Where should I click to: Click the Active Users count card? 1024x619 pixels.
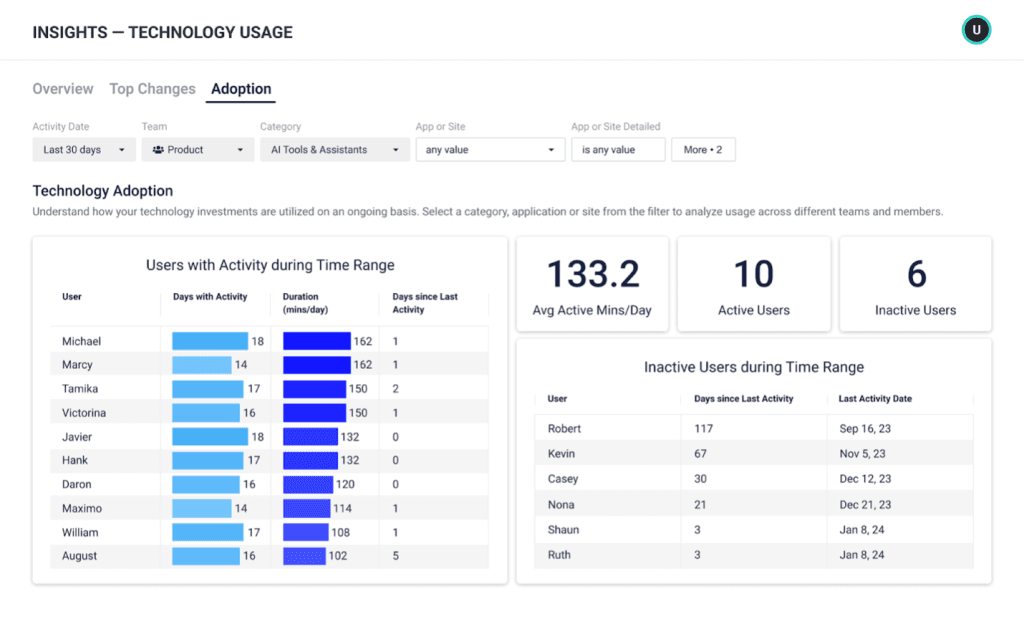(754, 284)
